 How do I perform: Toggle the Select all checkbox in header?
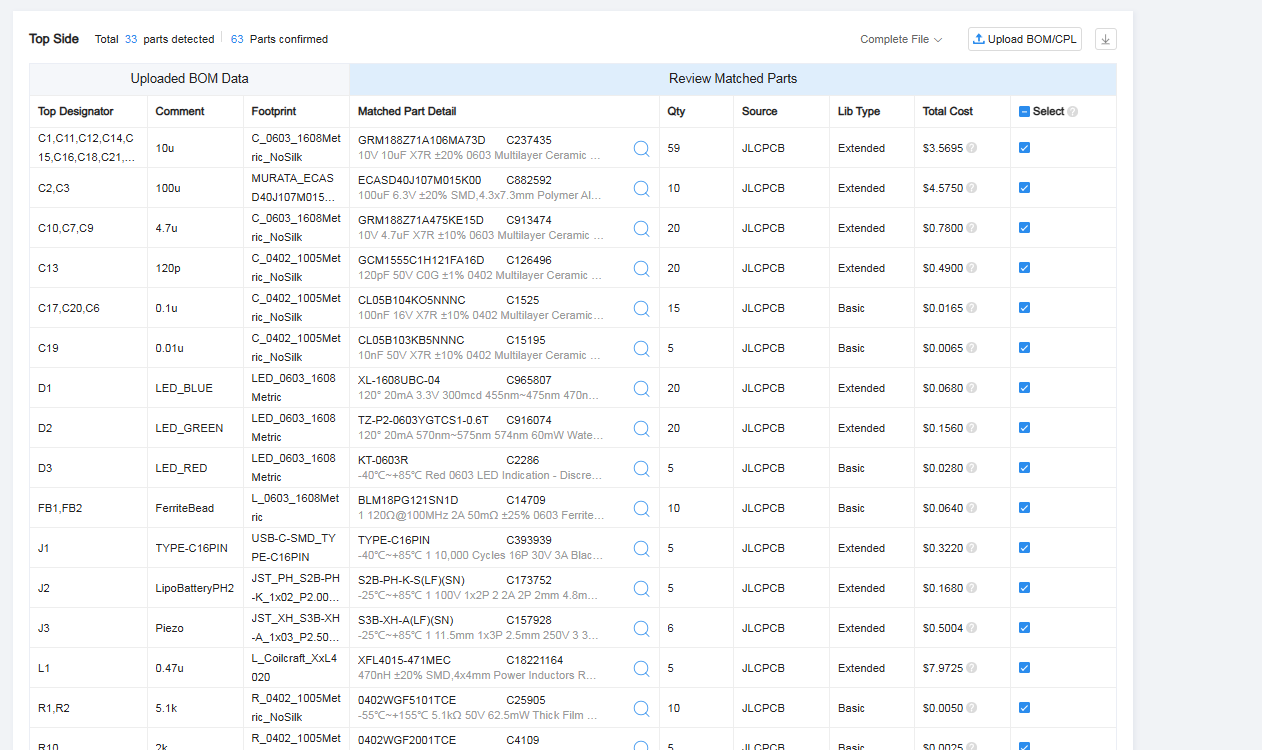point(1024,111)
